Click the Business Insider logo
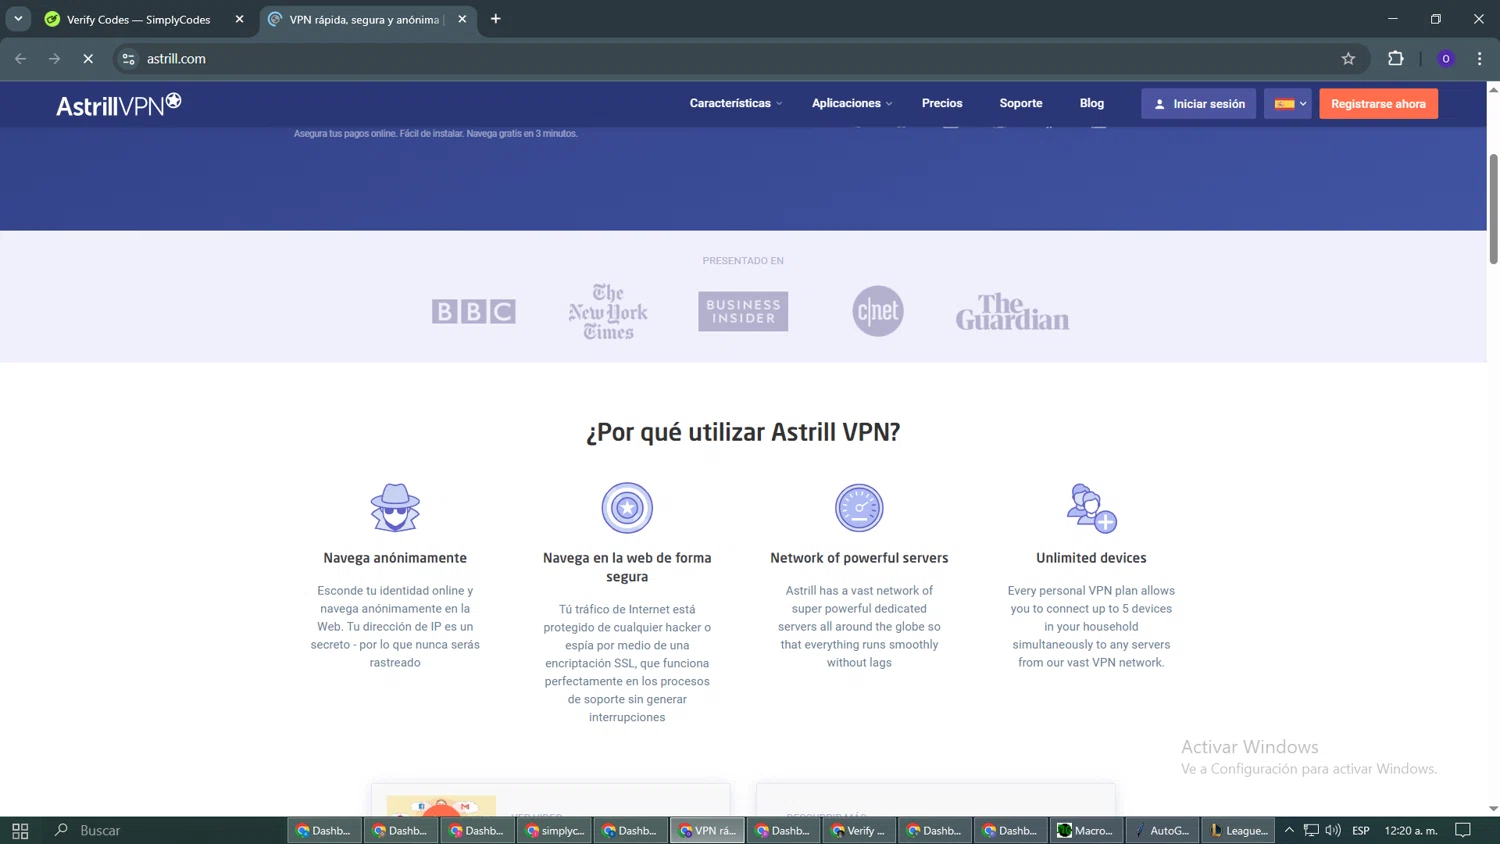This screenshot has height=844, width=1500. 743,311
